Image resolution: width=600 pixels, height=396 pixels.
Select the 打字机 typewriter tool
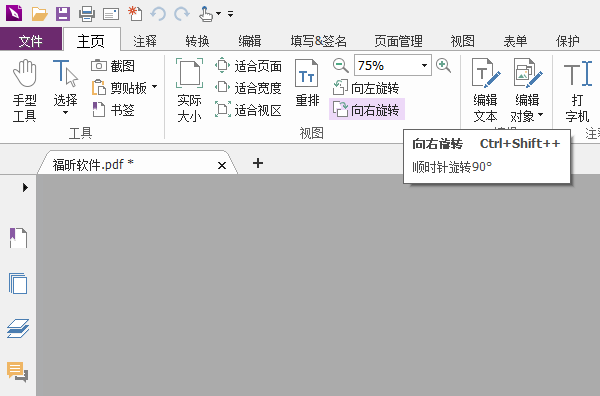[577, 91]
